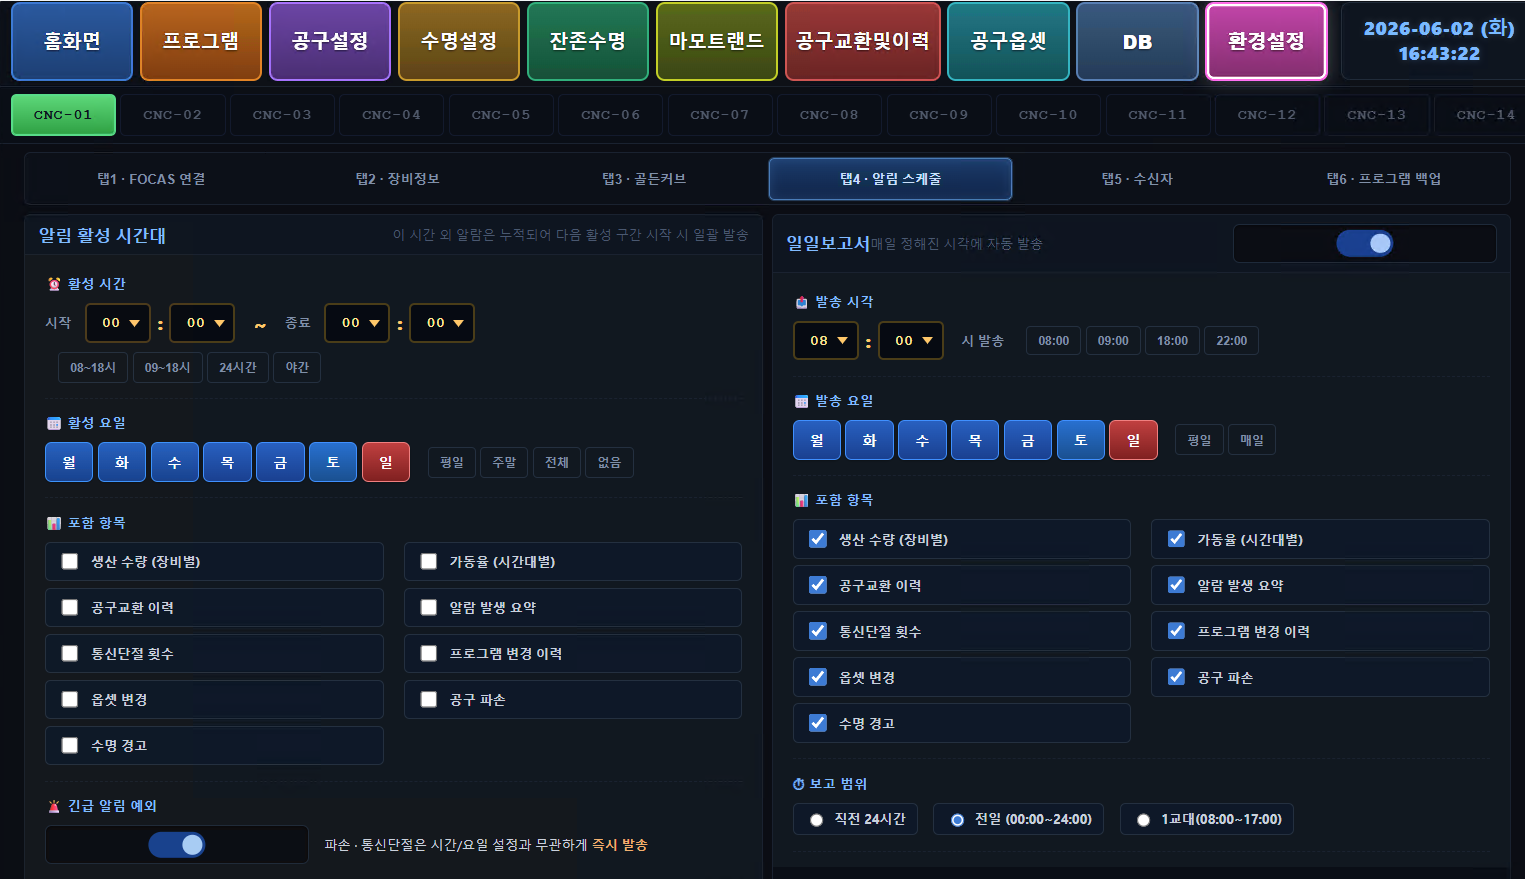This screenshot has height=879, width=1525.
Task: Open the report send minute dropdown
Action: tap(911, 341)
